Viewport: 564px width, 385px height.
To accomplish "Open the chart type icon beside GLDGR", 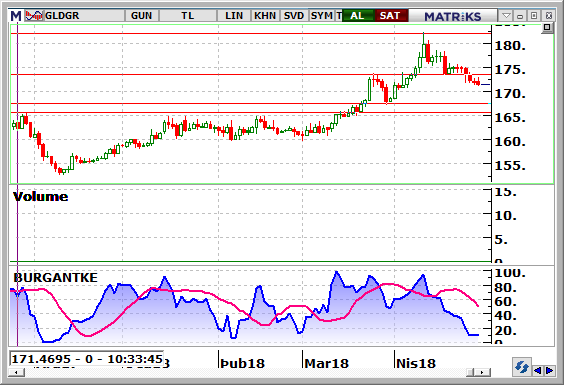I will pos(34,16).
